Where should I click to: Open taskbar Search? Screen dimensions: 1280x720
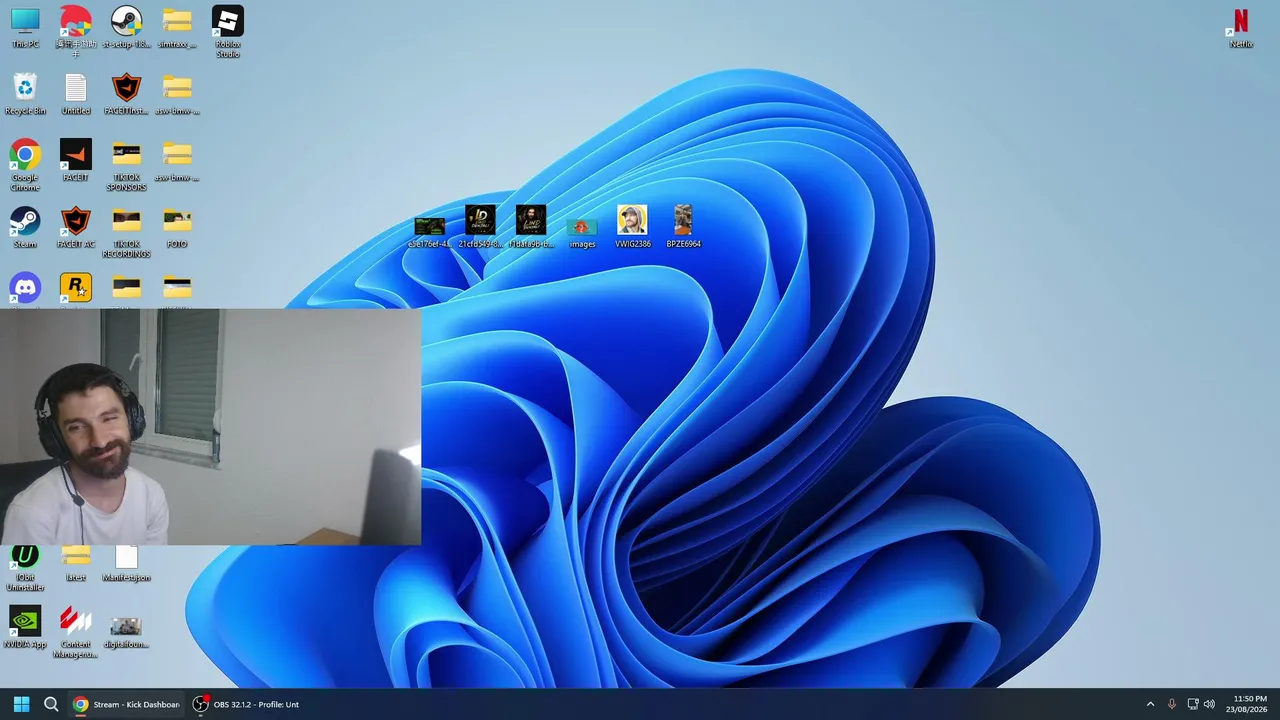coord(51,704)
